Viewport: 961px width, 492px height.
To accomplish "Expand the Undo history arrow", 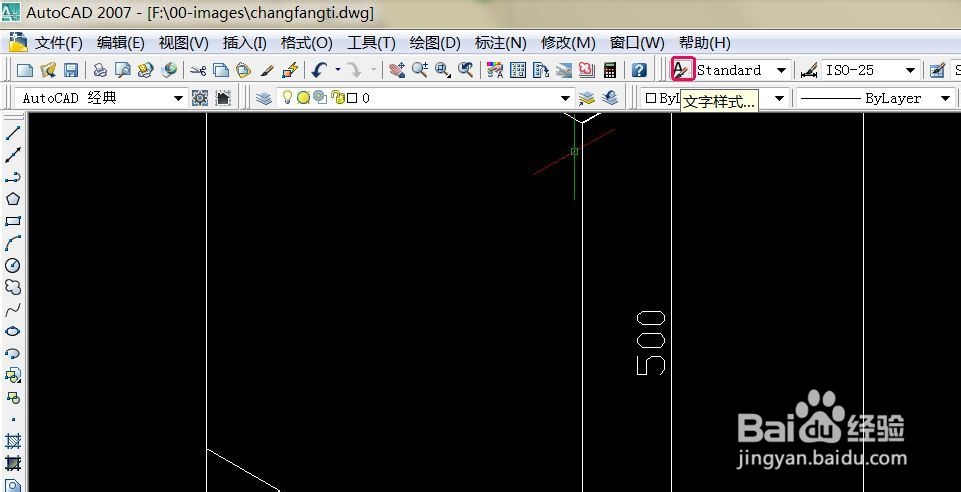I will (x=337, y=70).
